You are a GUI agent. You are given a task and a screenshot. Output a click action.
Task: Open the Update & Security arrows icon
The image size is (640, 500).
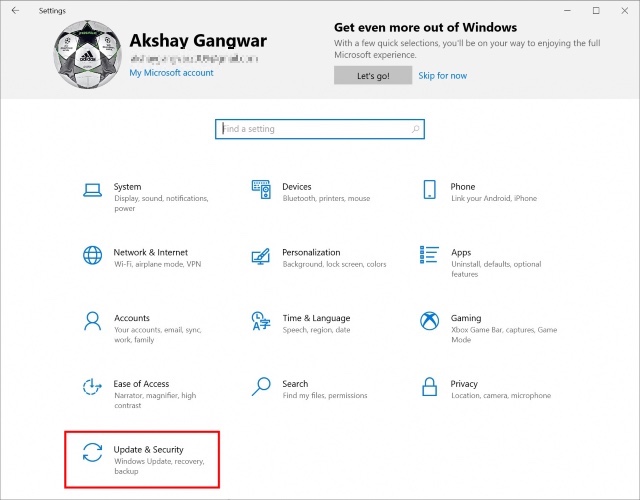pyautogui.click(x=92, y=453)
